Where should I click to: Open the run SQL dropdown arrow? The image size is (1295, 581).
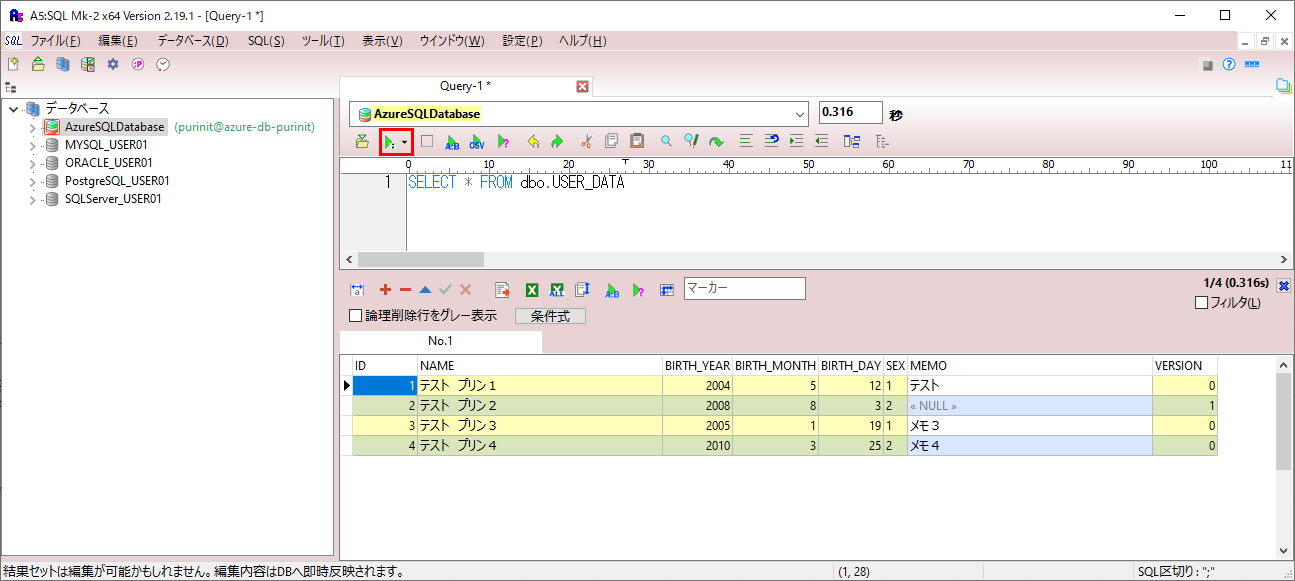pyautogui.click(x=405, y=142)
